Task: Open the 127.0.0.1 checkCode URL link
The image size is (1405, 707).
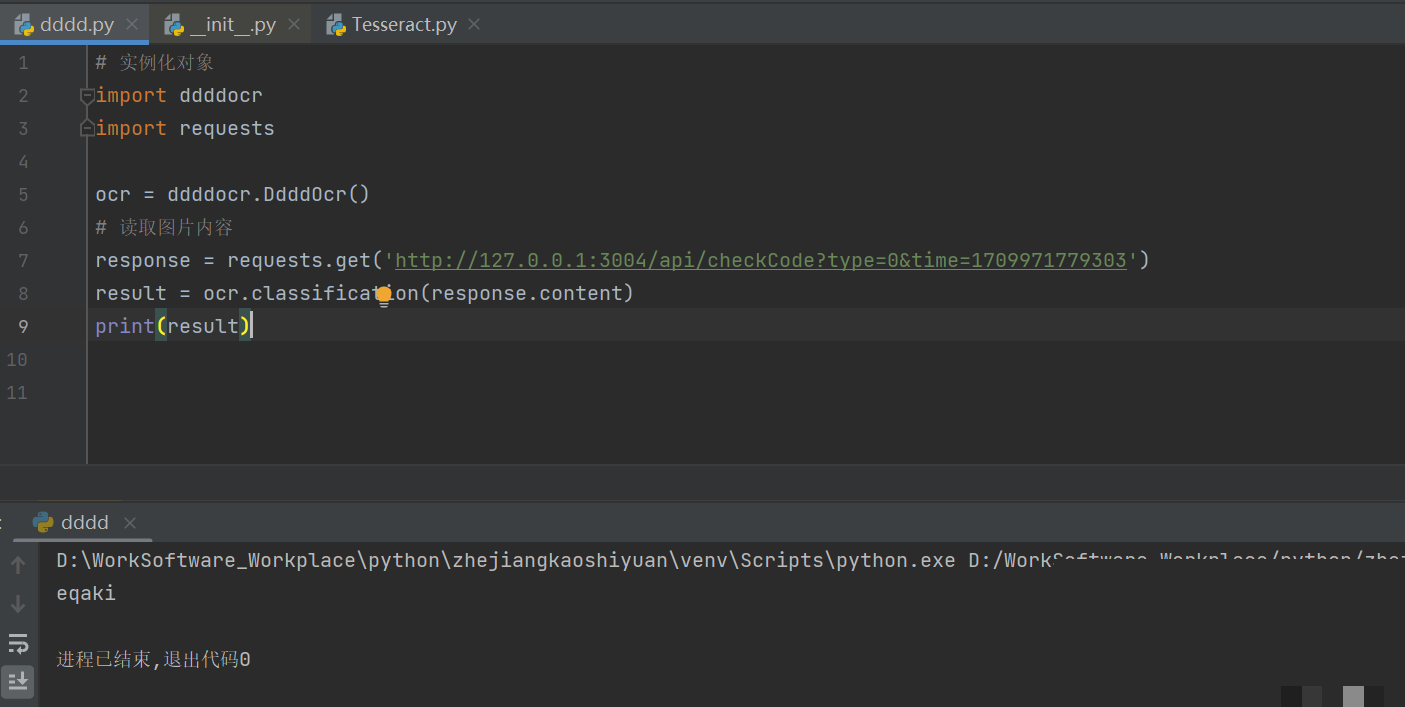Action: point(760,261)
